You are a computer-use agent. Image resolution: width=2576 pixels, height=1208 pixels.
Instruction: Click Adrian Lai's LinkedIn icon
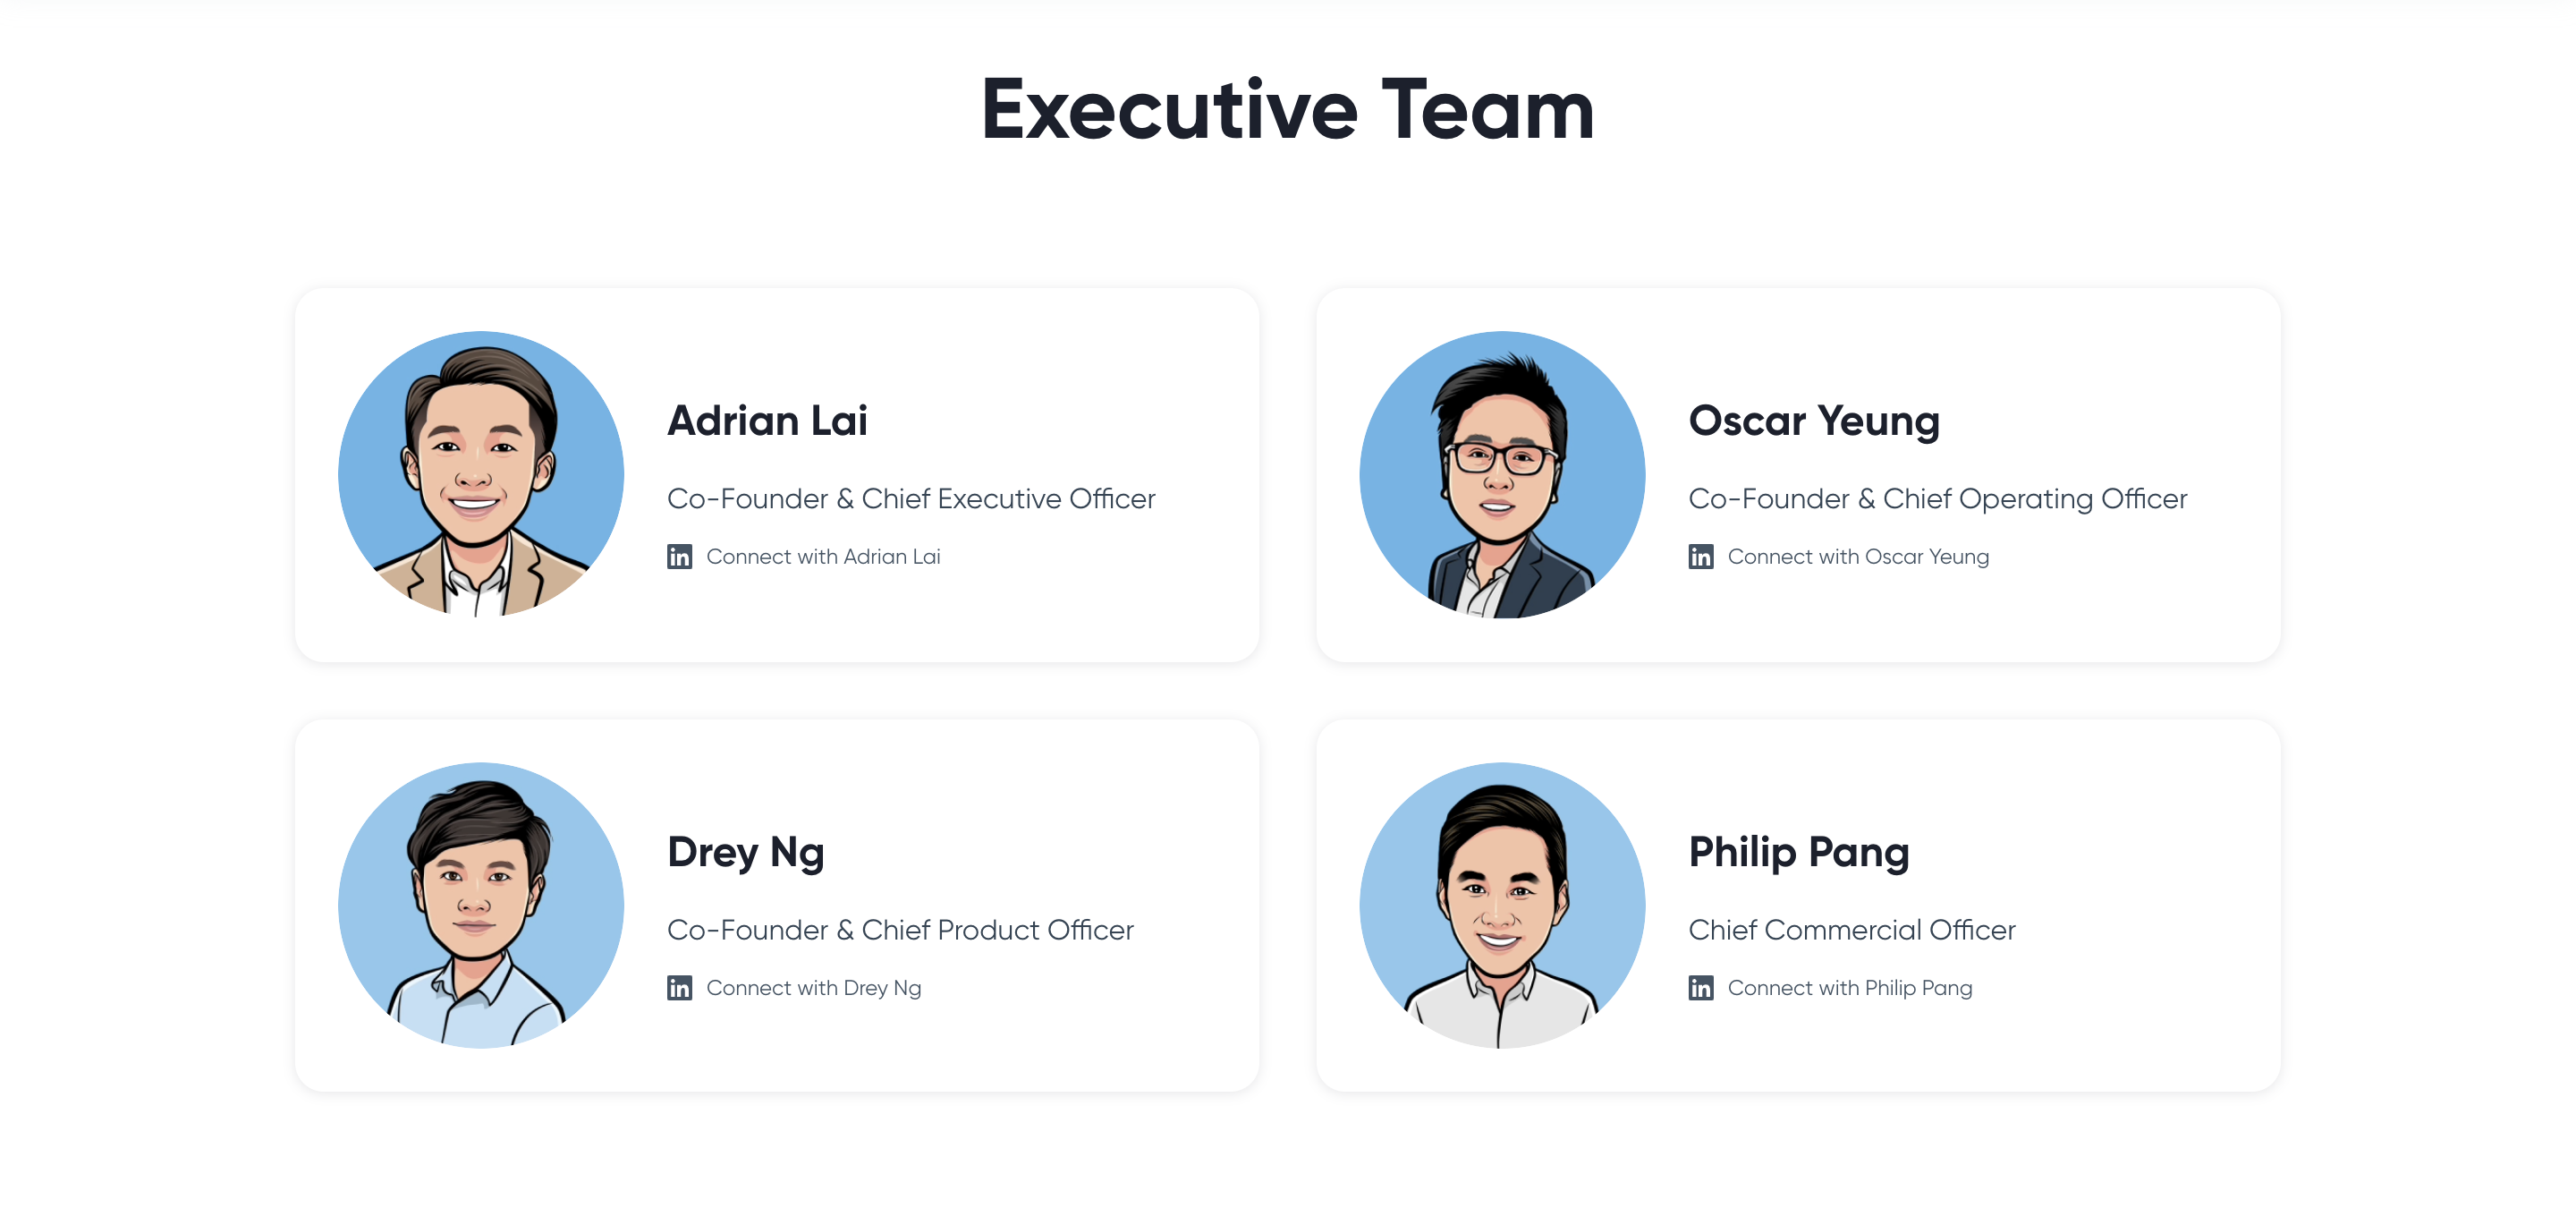(x=680, y=557)
